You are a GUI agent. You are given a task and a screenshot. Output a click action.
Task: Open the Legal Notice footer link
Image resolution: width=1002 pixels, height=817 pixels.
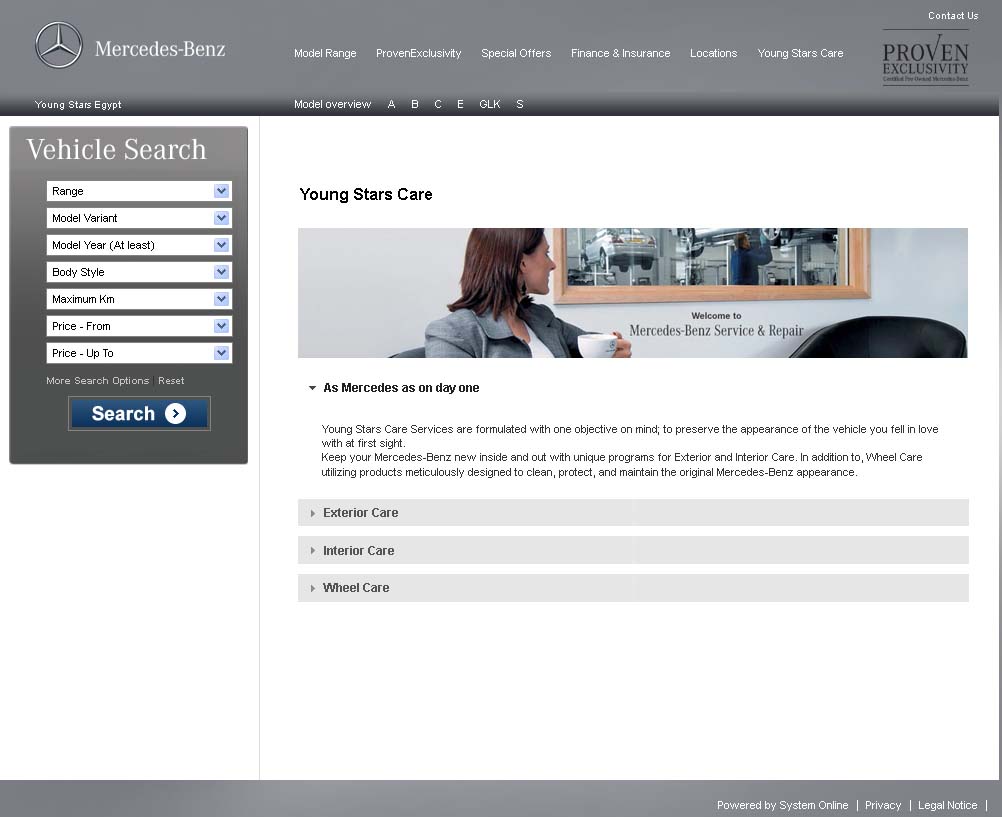(947, 805)
